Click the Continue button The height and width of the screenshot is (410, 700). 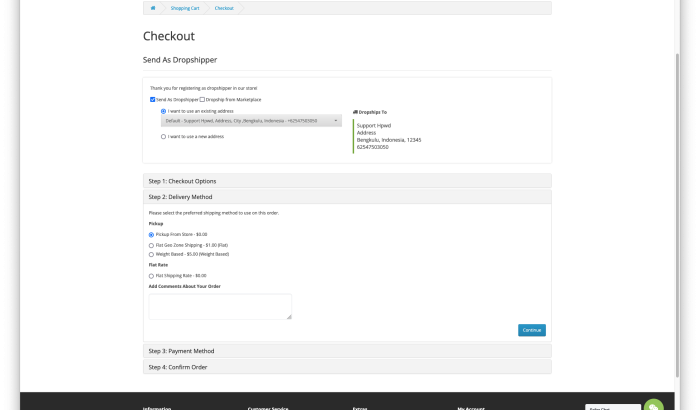tap(532, 330)
